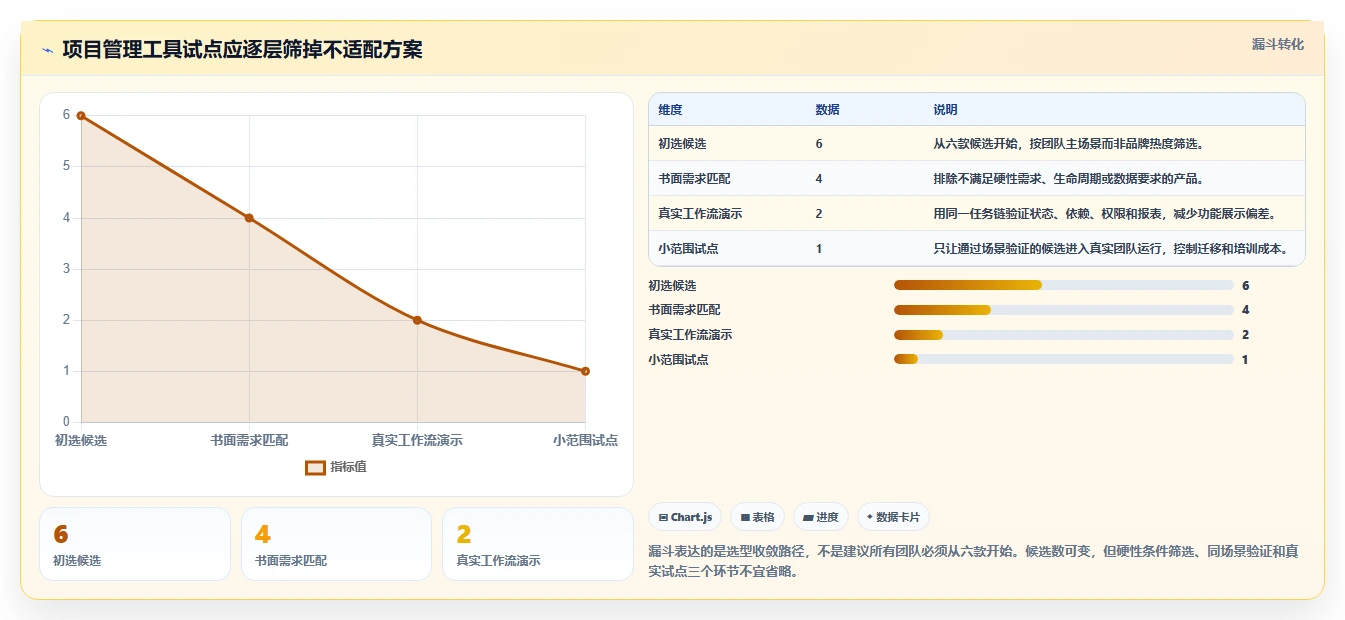Toggle the 指标值 legend swatch

(315, 467)
